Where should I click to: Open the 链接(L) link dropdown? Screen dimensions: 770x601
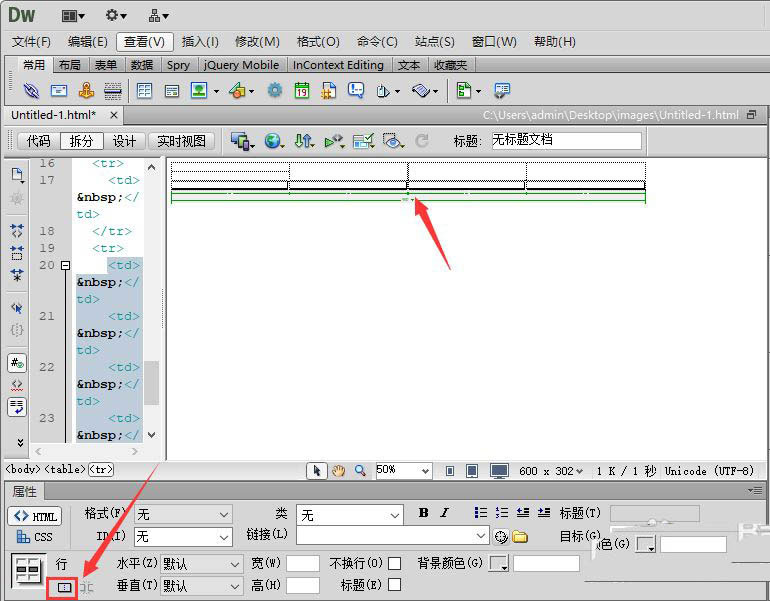pyautogui.click(x=392, y=536)
